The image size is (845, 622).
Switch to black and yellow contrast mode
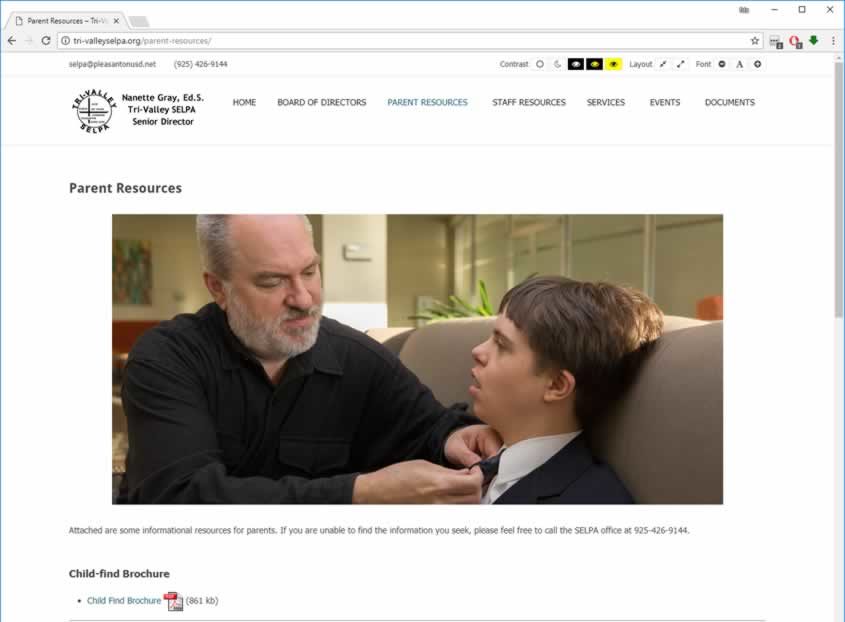coord(594,64)
